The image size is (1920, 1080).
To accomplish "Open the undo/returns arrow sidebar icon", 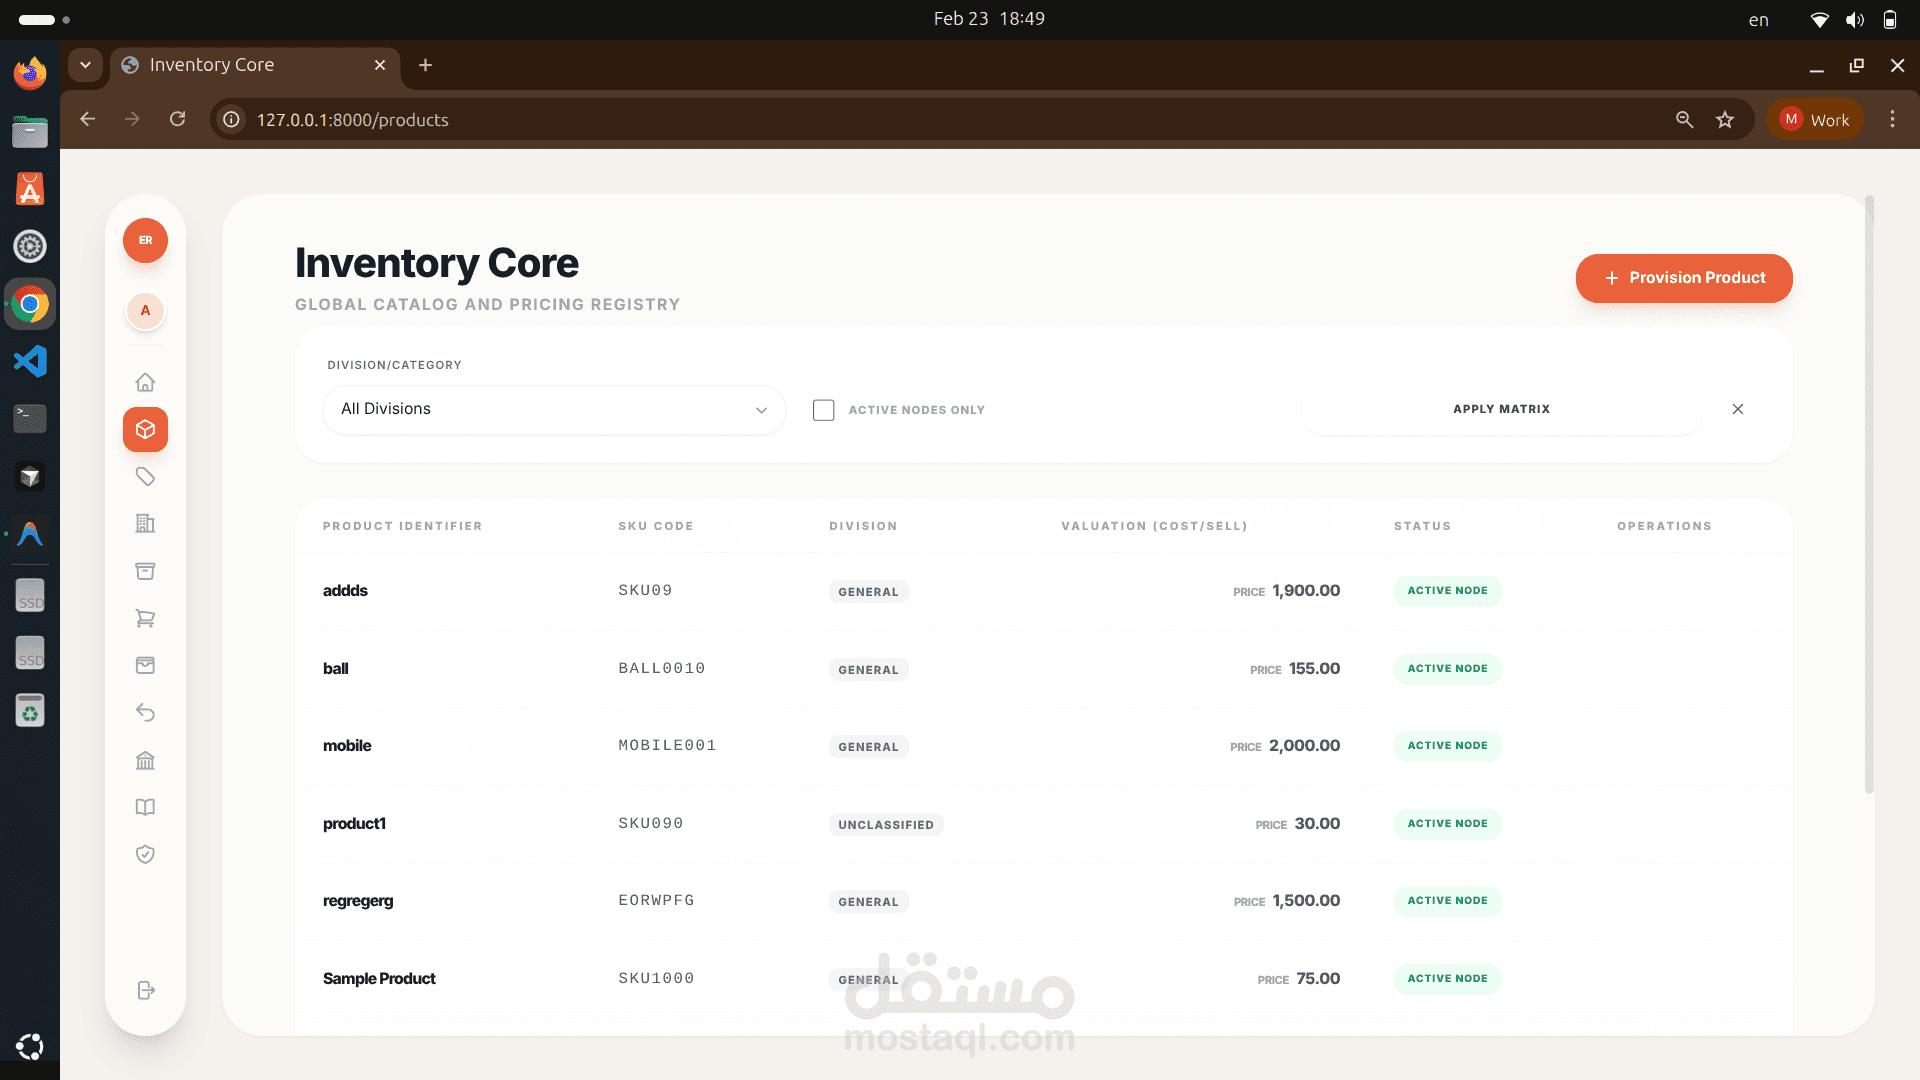I will [145, 713].
